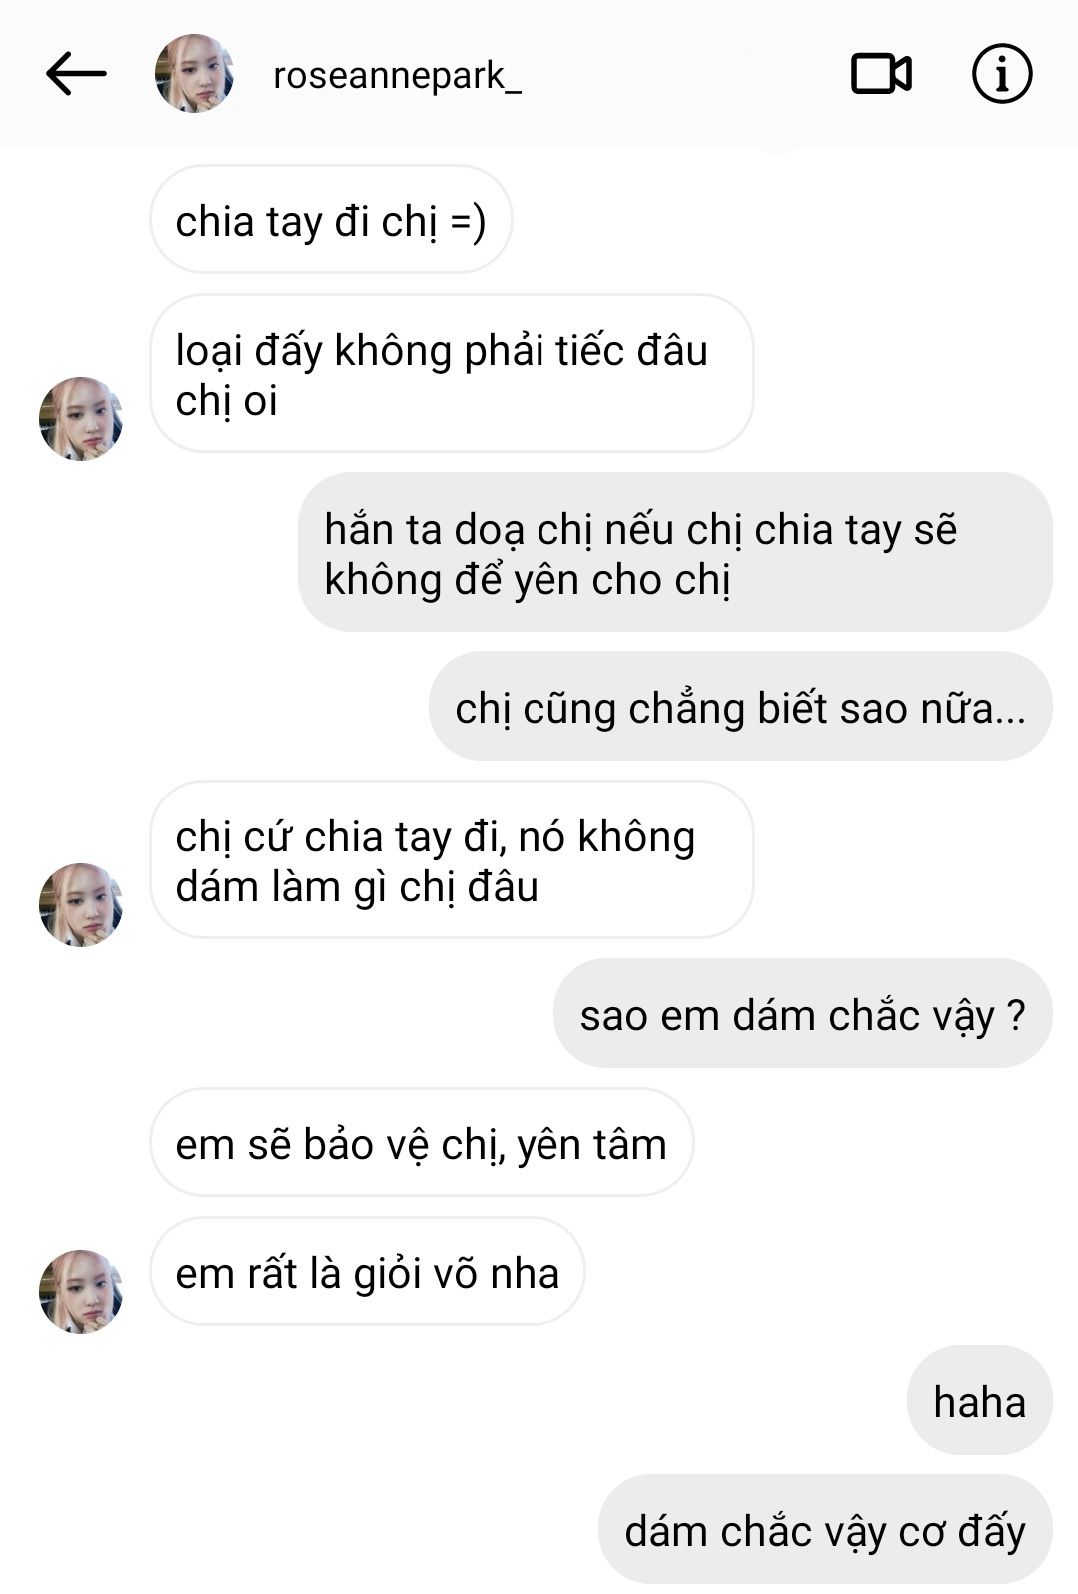Viewport: 1078px width, 1594px height.
Task: Select message 'chia tay đi chị =)'
Action: 331,220
